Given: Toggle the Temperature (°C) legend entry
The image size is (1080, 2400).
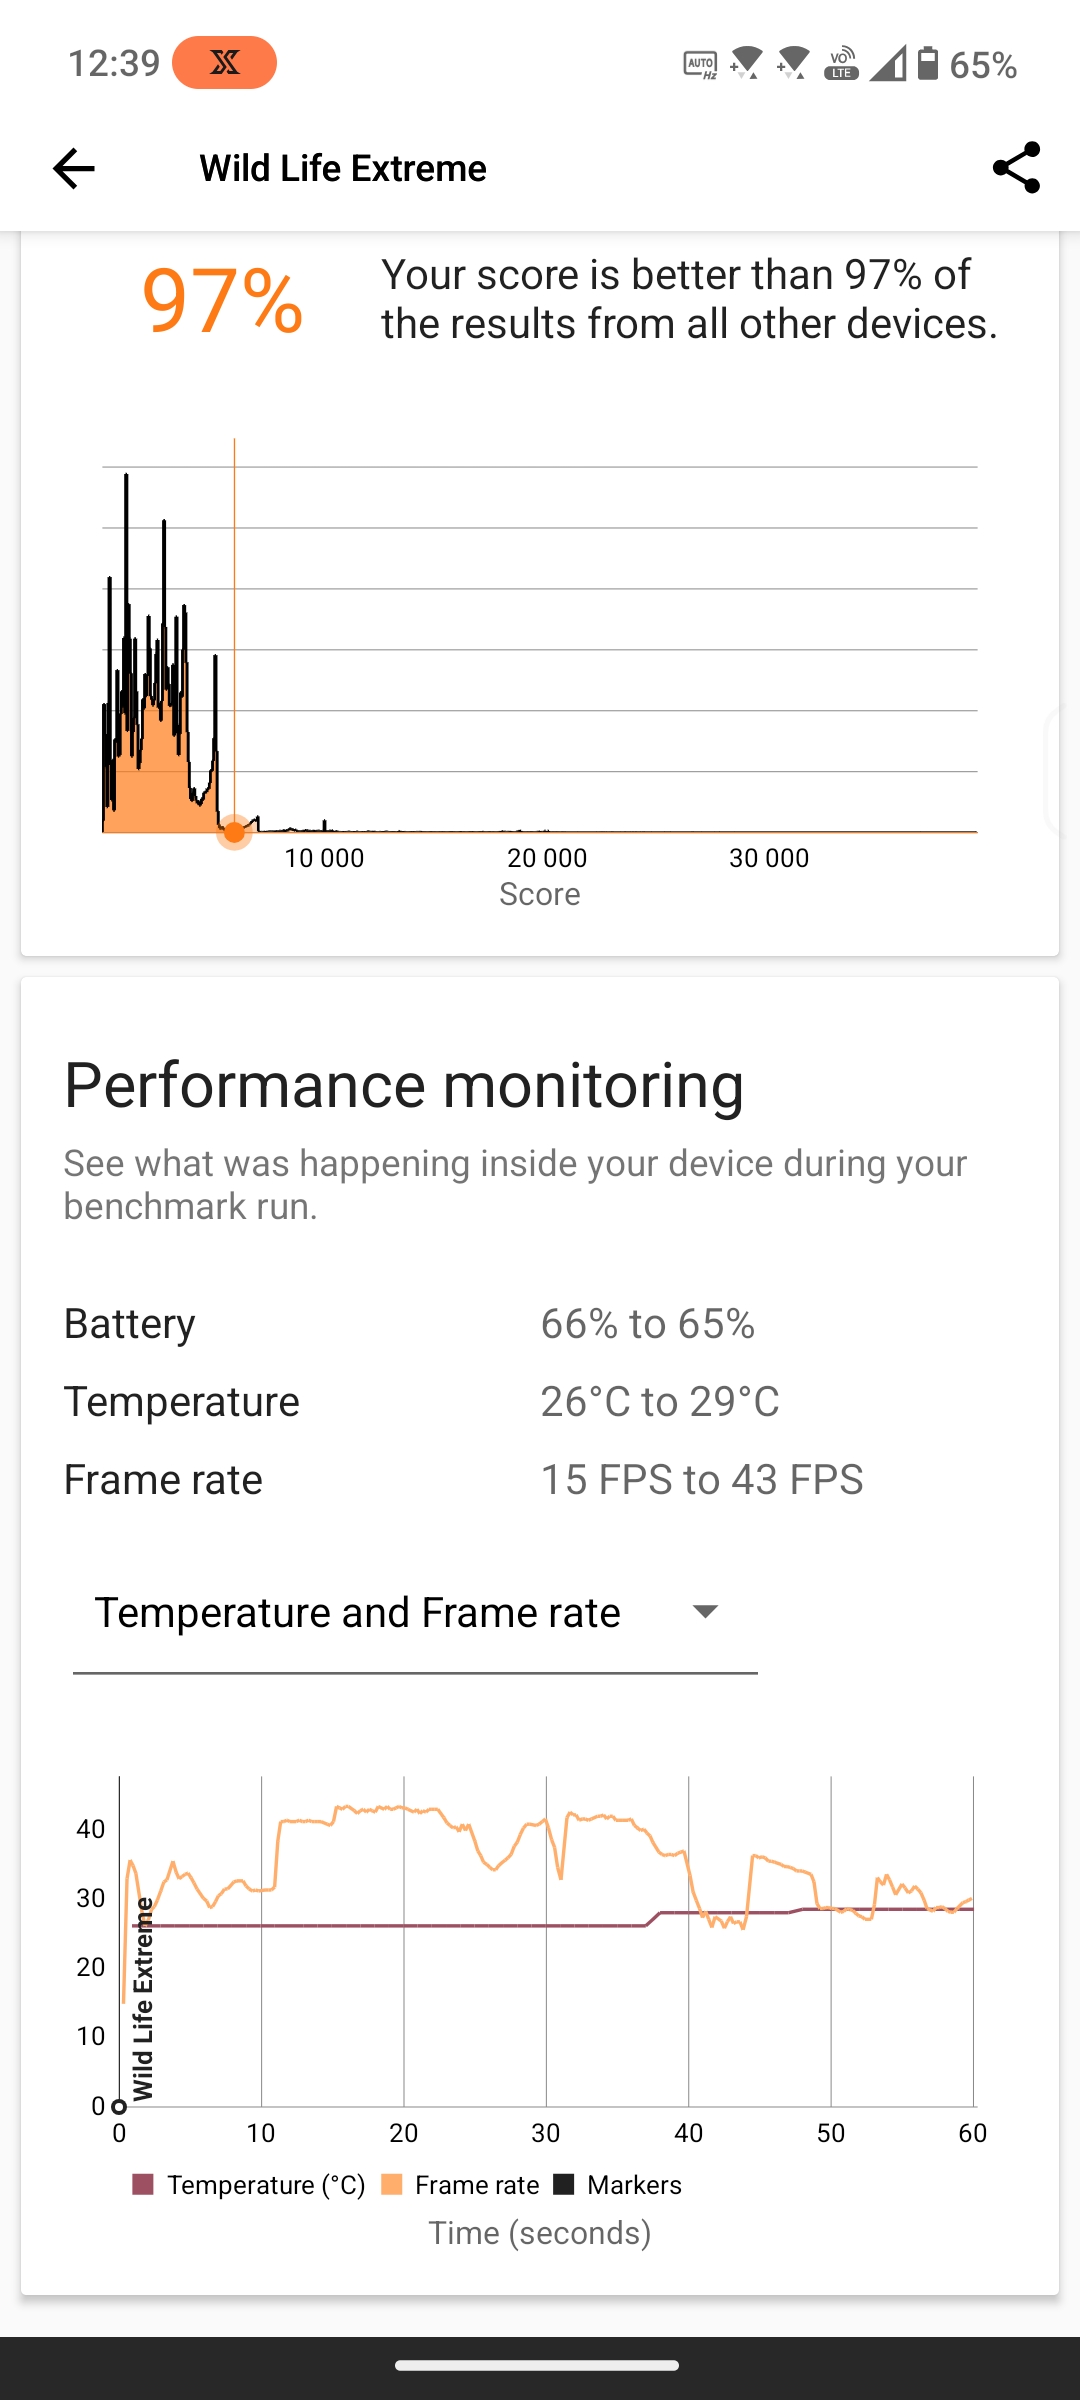Looking at the screenshot, I should (249, 2185).
